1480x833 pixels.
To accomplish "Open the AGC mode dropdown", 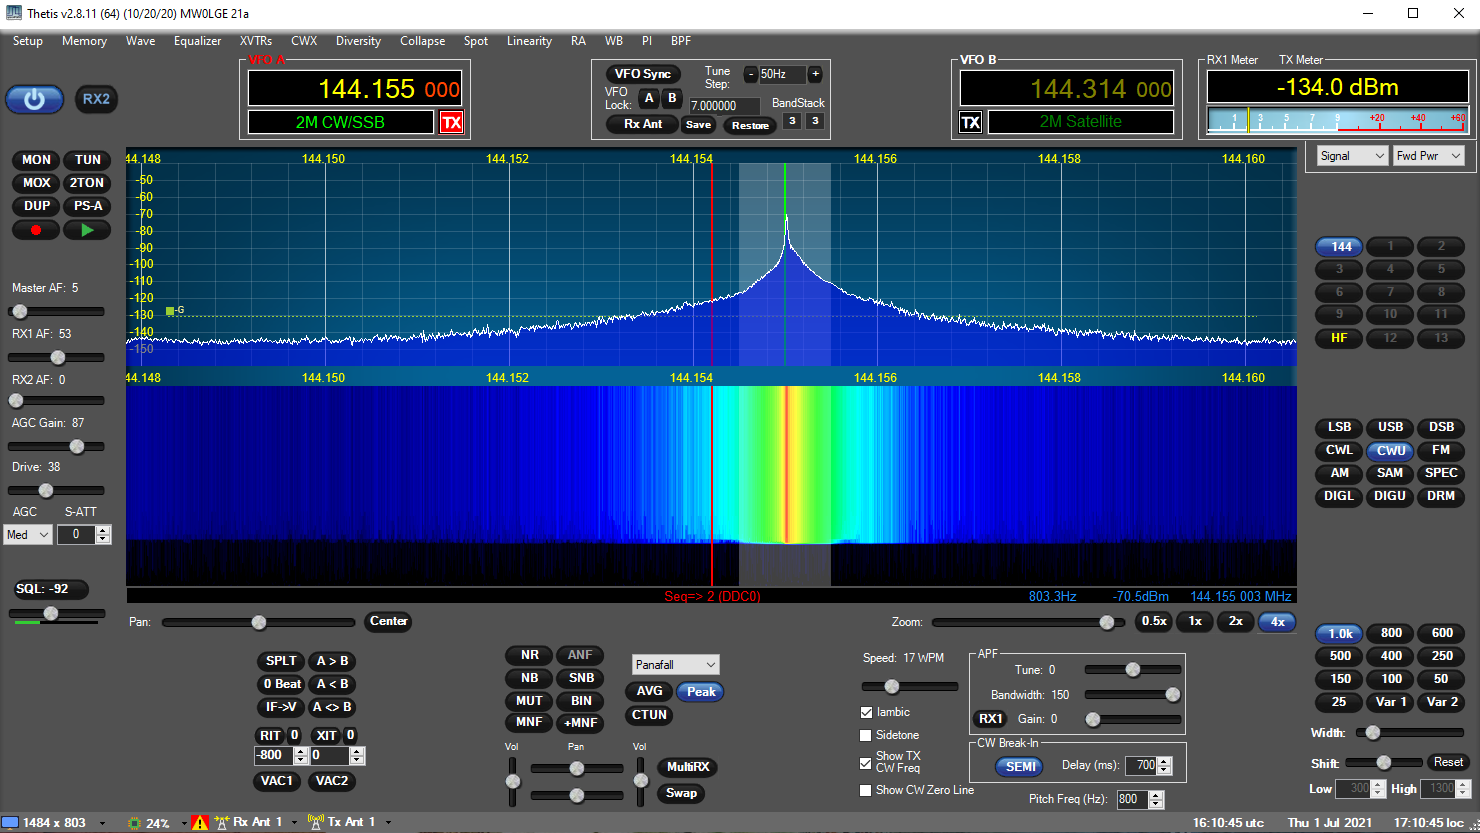I will point(28,535).
